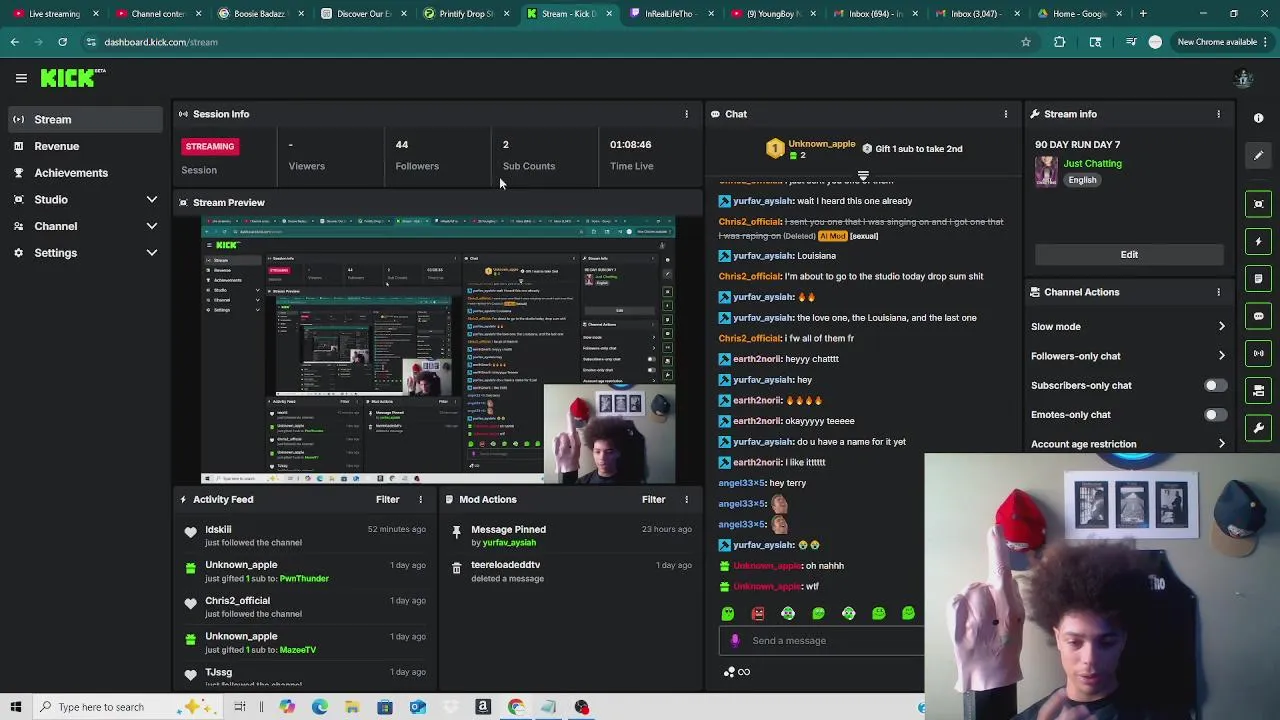Open the Mod Actions Filter dropdown
Viewport: 1280px width, 720px height.
click(653, 499)
